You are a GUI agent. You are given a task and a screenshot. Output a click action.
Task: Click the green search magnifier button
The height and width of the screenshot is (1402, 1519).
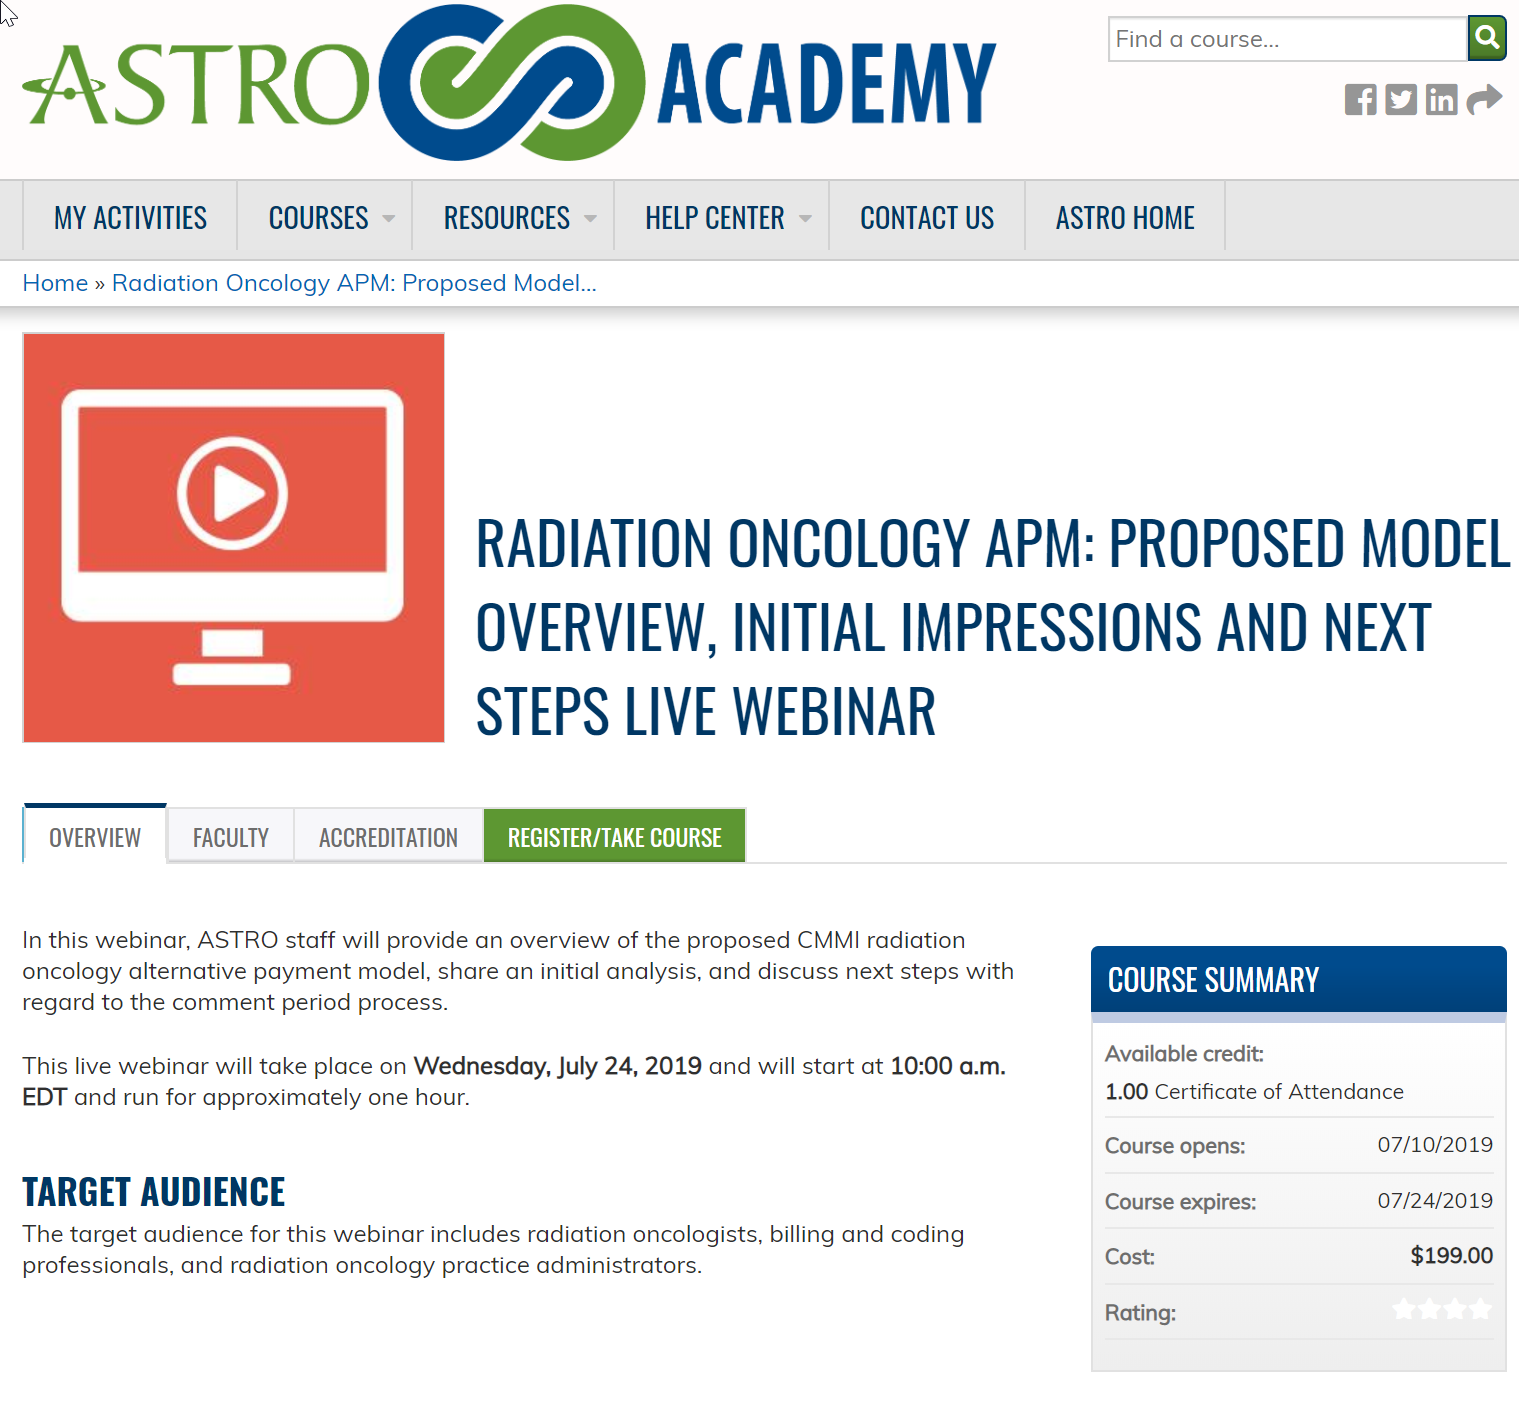point(1487,39)
